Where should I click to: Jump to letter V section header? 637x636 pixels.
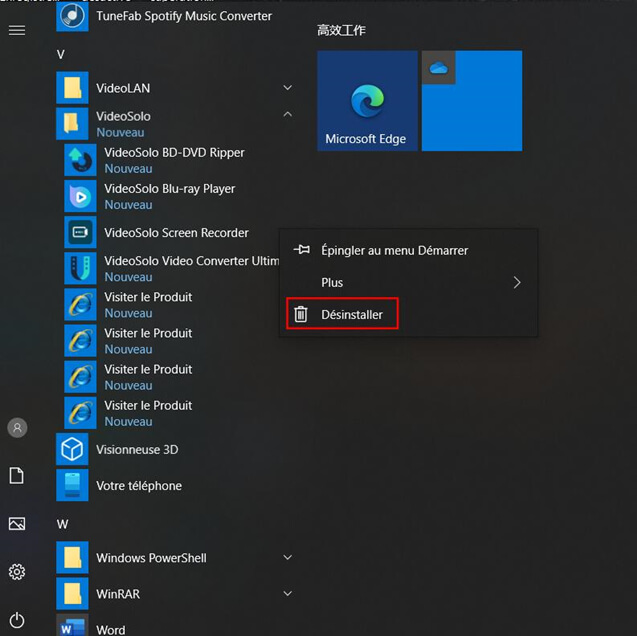pos(61,54)
